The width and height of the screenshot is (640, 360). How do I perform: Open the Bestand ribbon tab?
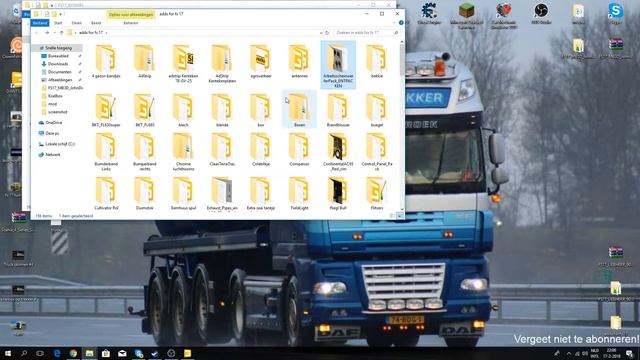coord(40,23)
